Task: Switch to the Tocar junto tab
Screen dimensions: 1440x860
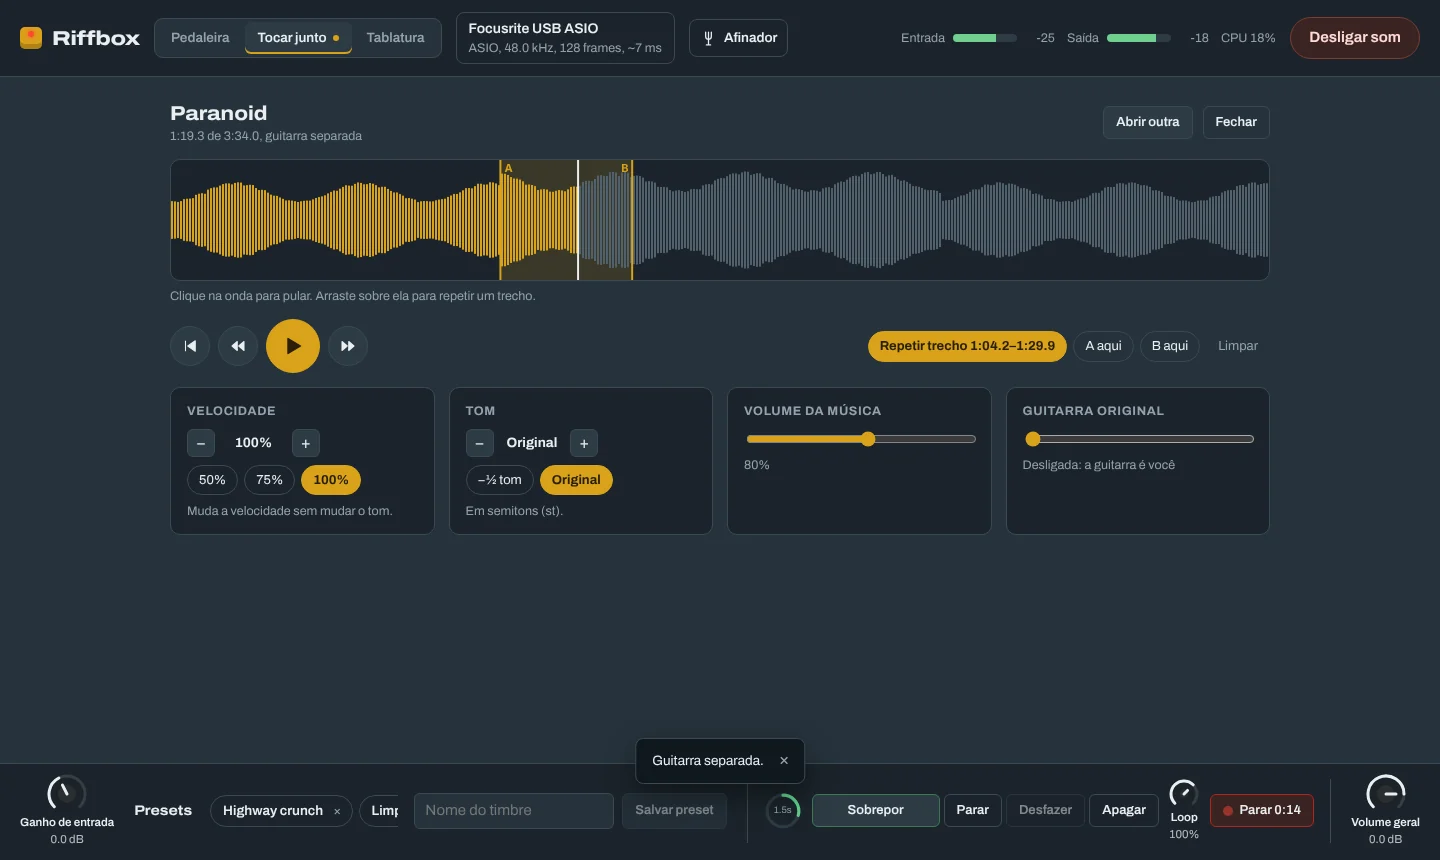Action: tap(298, 38)
